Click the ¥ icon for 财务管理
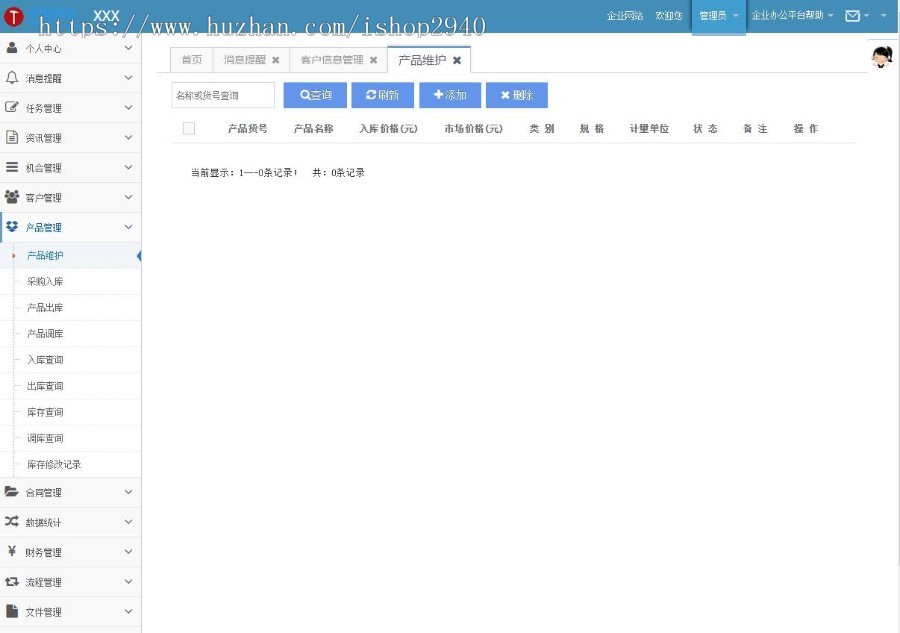The image size is (900, 633). pyautogui.click(x=10, y=551)
